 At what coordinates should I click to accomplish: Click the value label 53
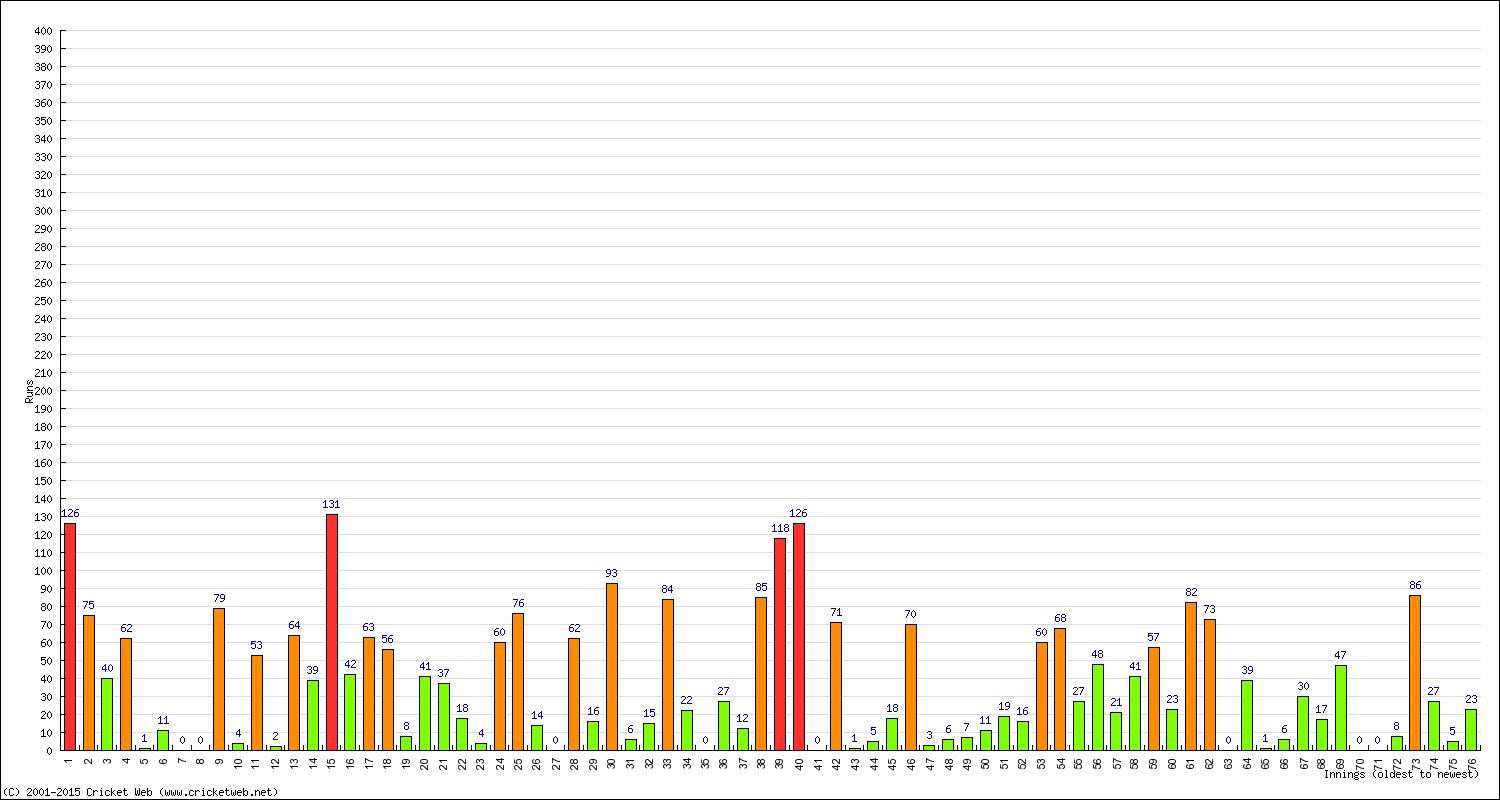tap(256, 644)
